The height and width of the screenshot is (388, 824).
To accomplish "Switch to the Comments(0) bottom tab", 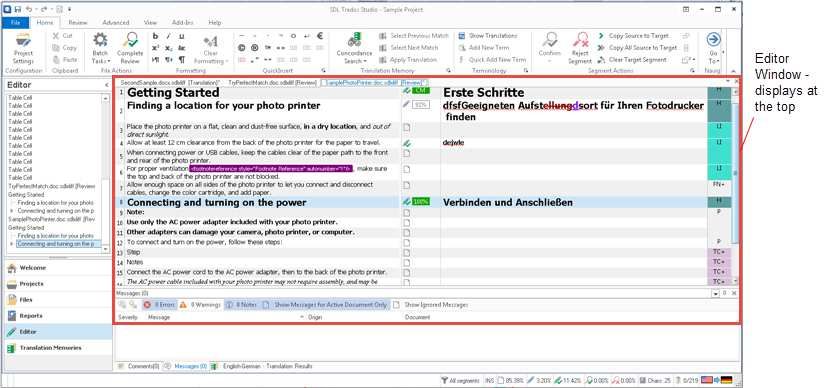I will pyautogui.click(x=139, y=366).
